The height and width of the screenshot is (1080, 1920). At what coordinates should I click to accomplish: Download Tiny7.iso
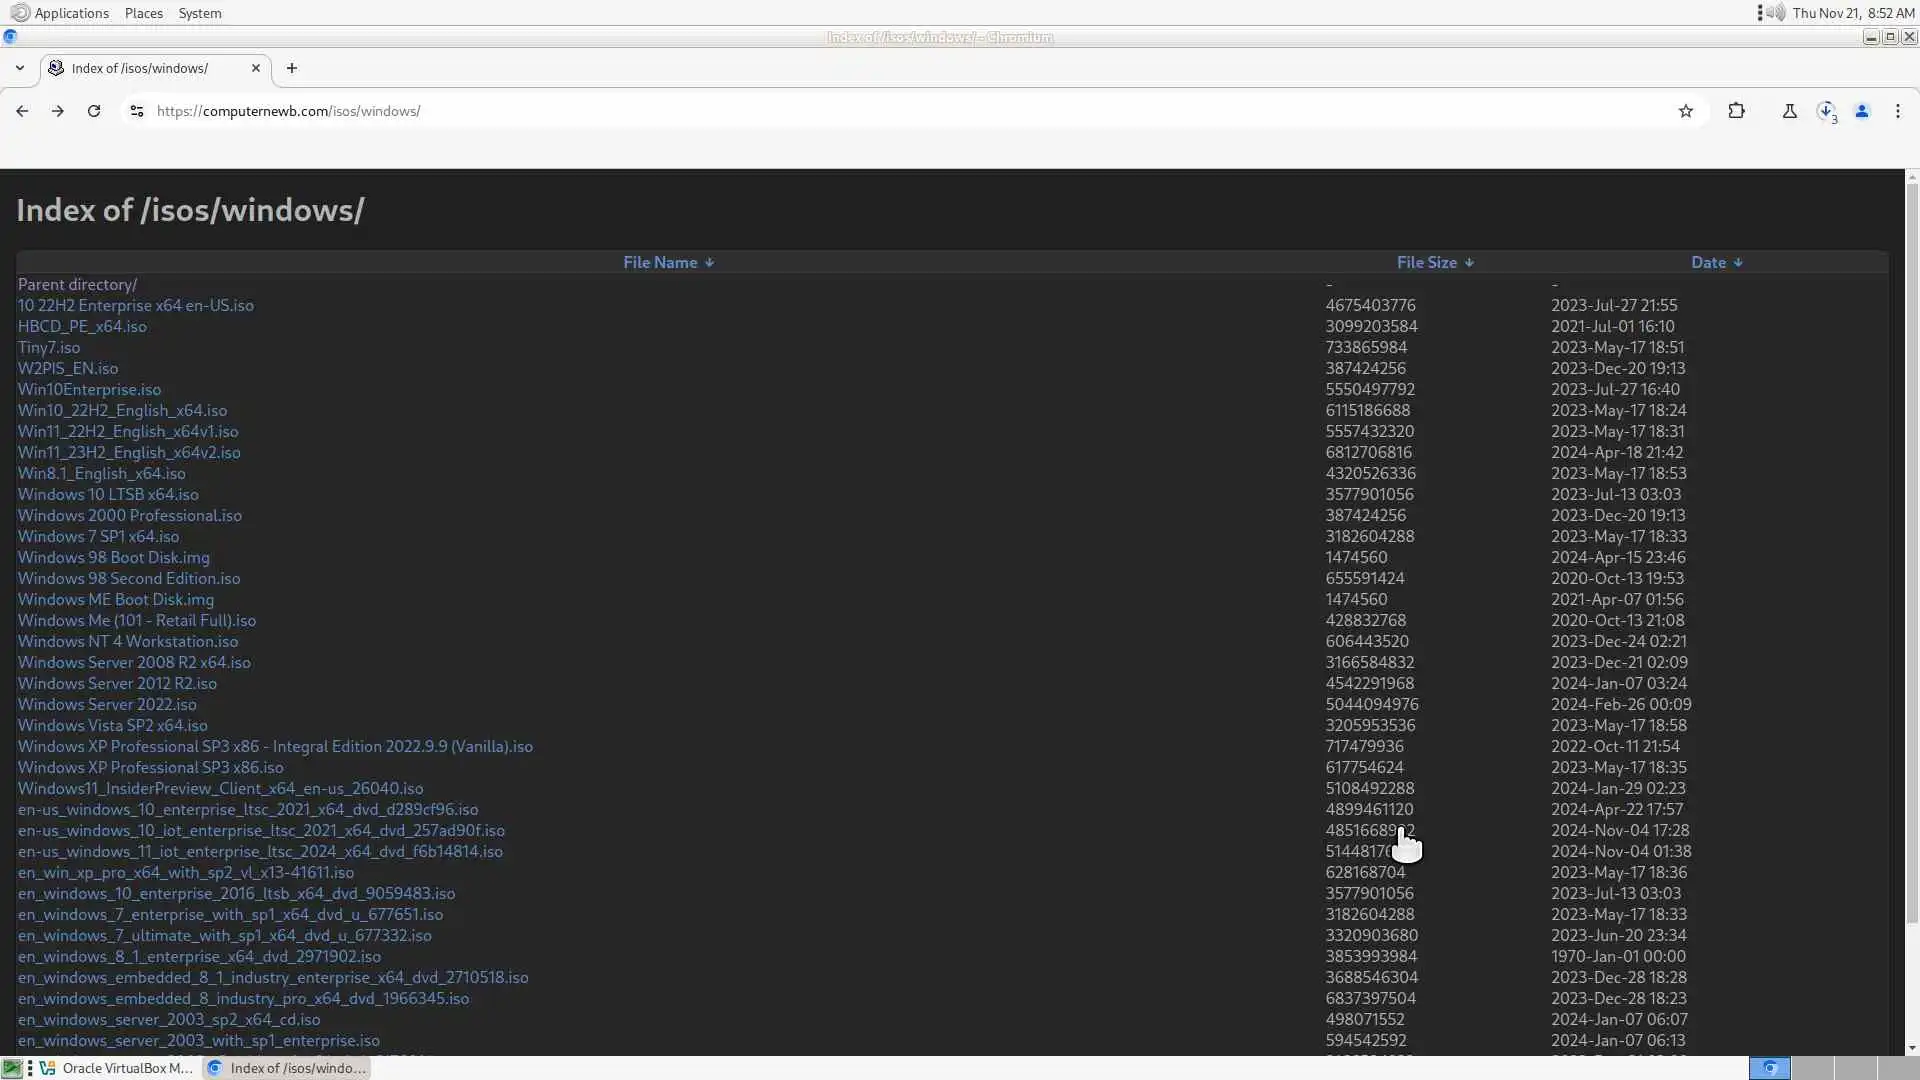click(49, 347)
